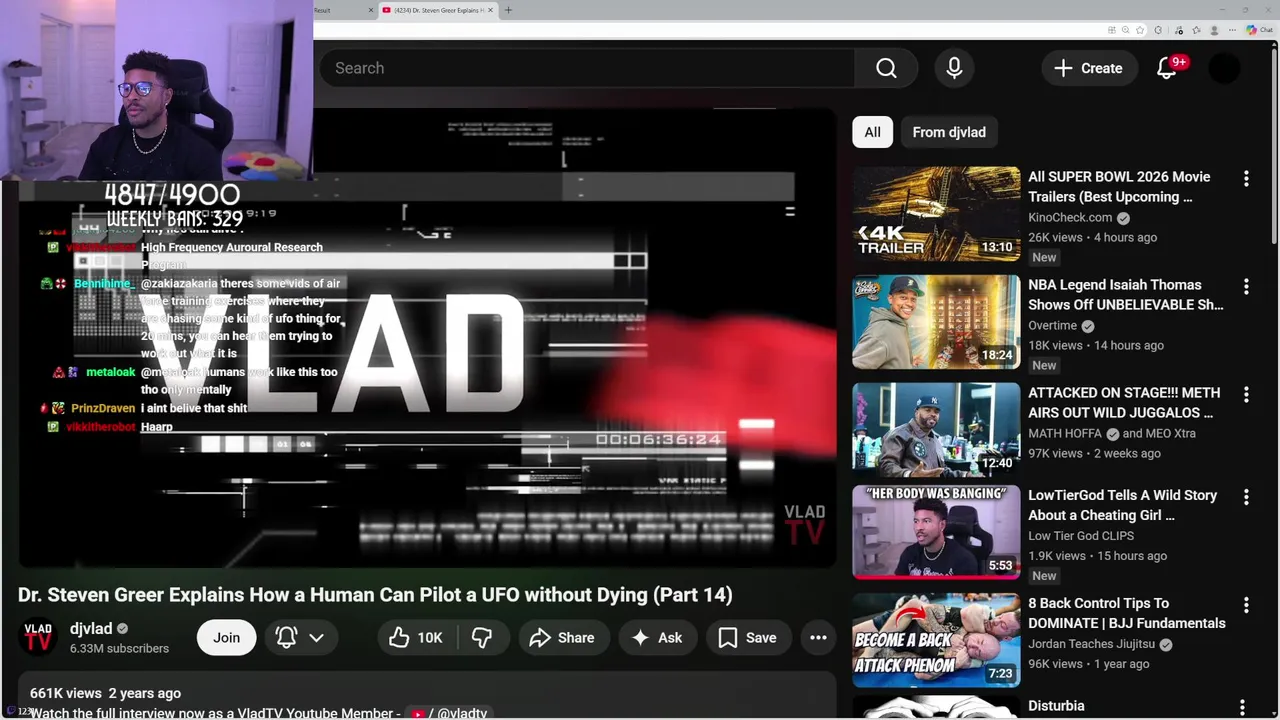Viewport: 1280px width, 720px height.
Task: Click title LowTierGod Tells A Wild Story
Action: pos(1123,505)
